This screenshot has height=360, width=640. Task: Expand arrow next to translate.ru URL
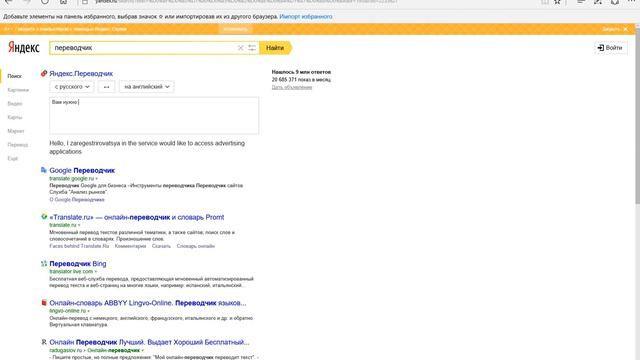pos(79,225)
